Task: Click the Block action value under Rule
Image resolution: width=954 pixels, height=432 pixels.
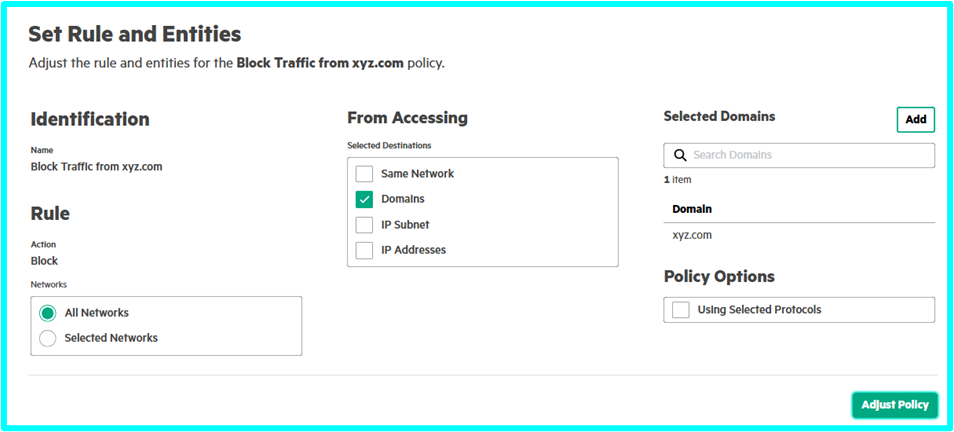Action: click(x=44, y=261)
